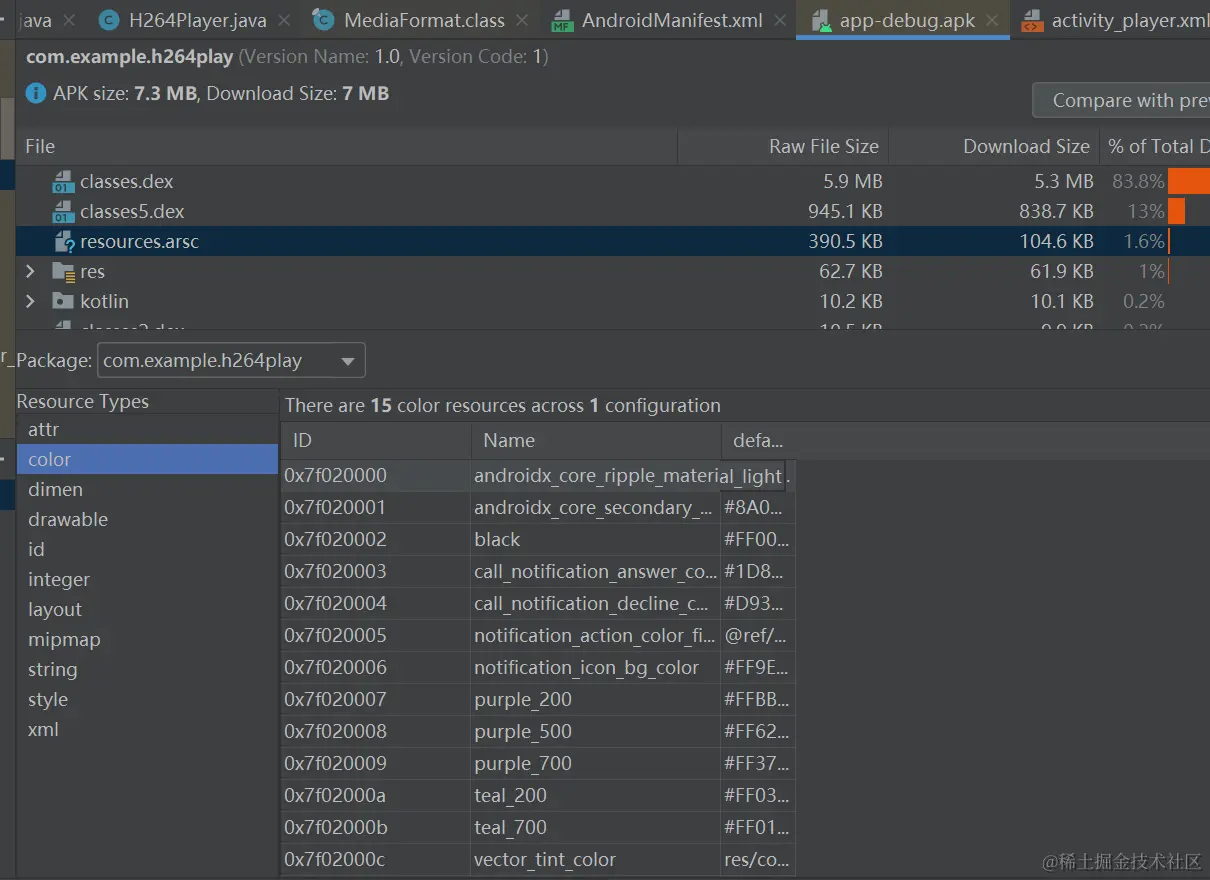Click the kotlin folder icon
The width and height of the screenshot is (1210, 880).
(63, 302)
